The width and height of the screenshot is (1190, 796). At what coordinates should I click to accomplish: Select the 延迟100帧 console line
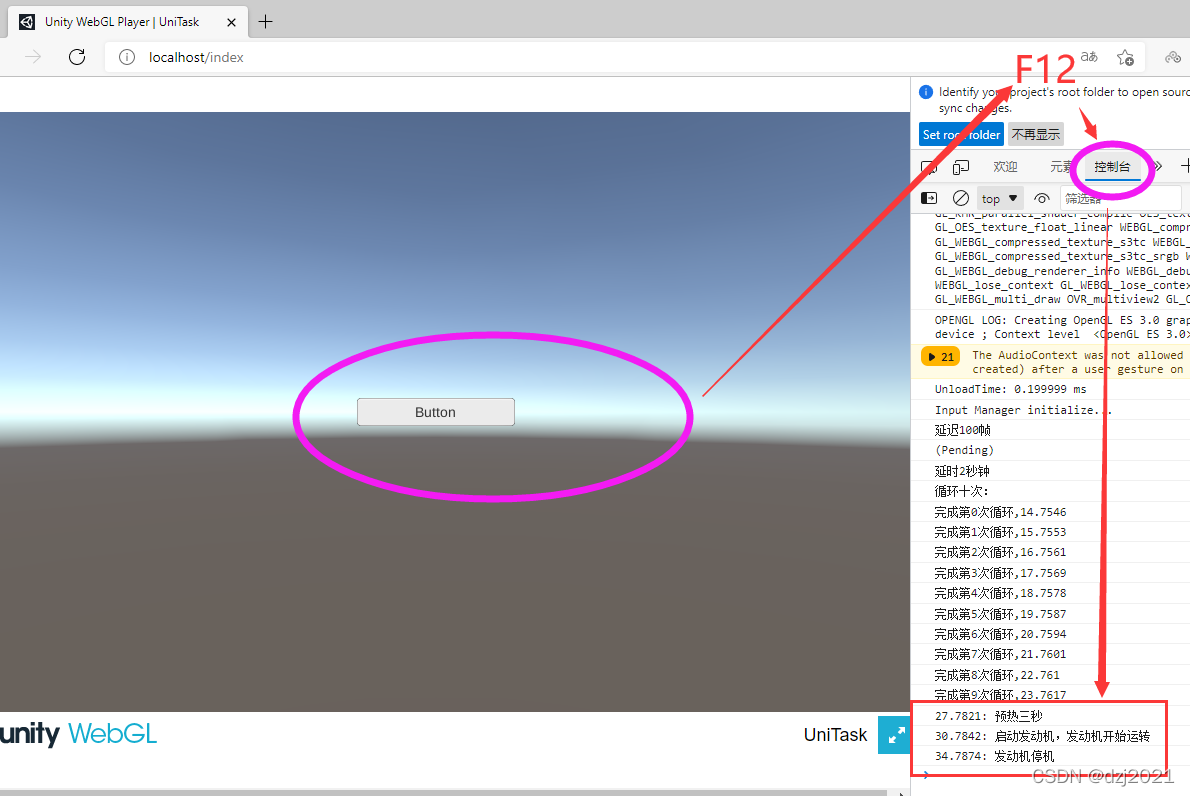[1050, 430]
